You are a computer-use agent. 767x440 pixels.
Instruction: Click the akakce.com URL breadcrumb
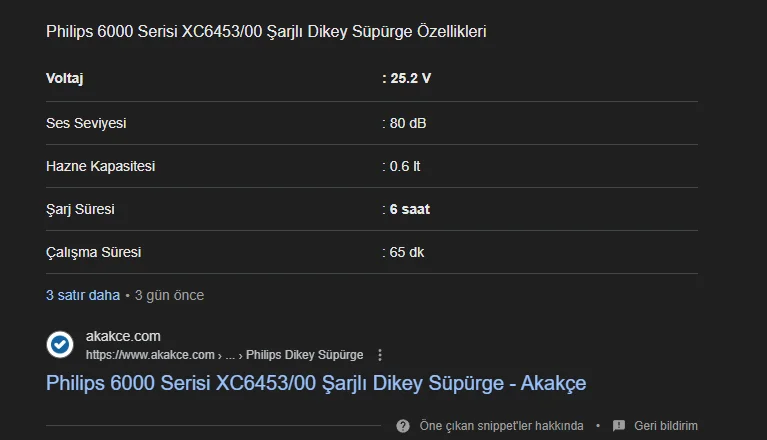click(x=224, y=355)
